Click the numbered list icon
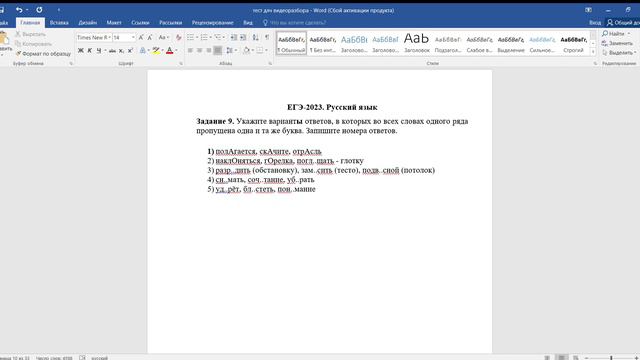The height and width of the screenshot is (360, 640). tap(204, 38)
